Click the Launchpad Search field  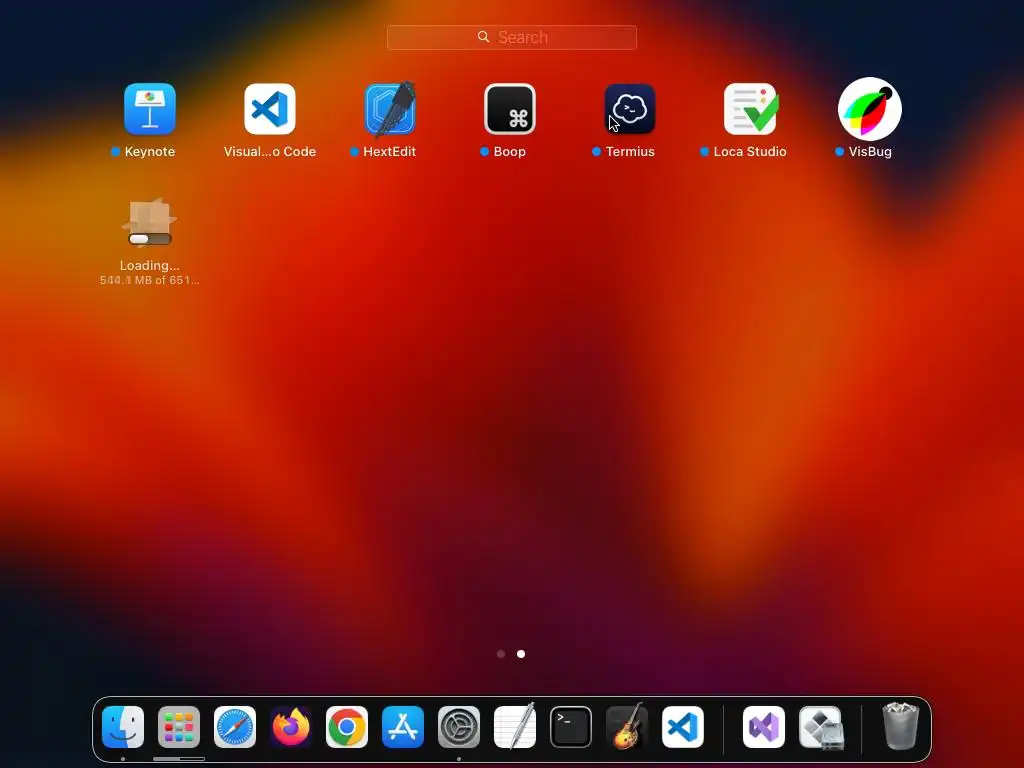click(512, 37)
